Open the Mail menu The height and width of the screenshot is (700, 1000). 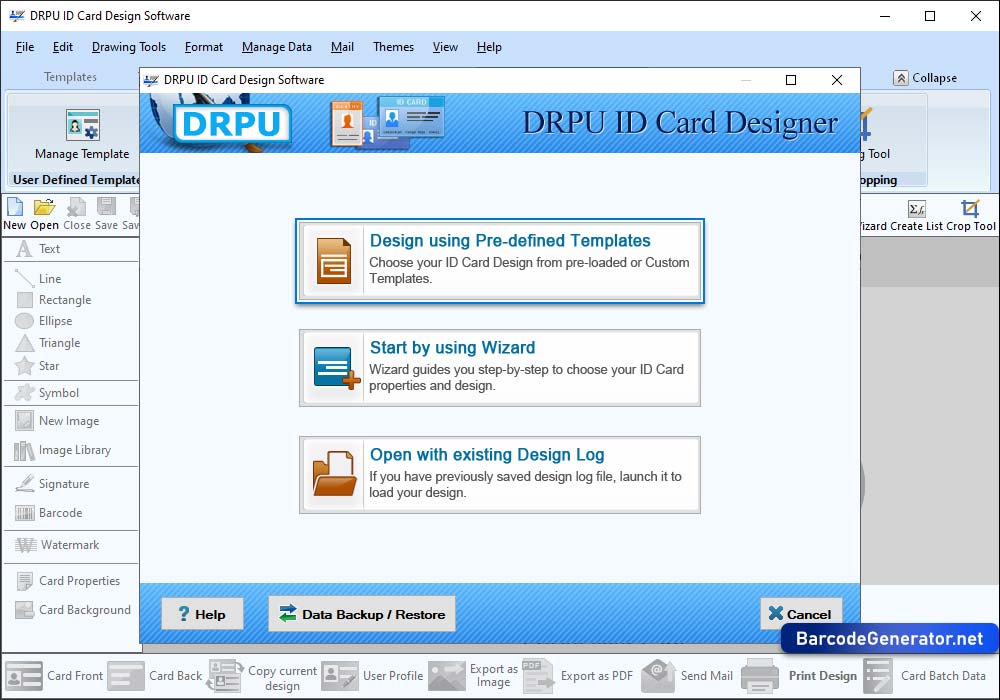[x=342, y=47]
